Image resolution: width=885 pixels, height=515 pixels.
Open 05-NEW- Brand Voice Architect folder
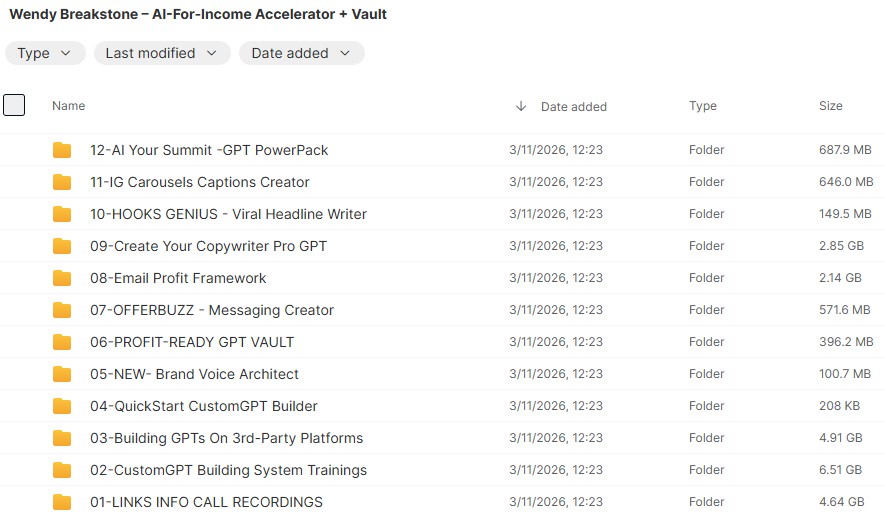194,374
